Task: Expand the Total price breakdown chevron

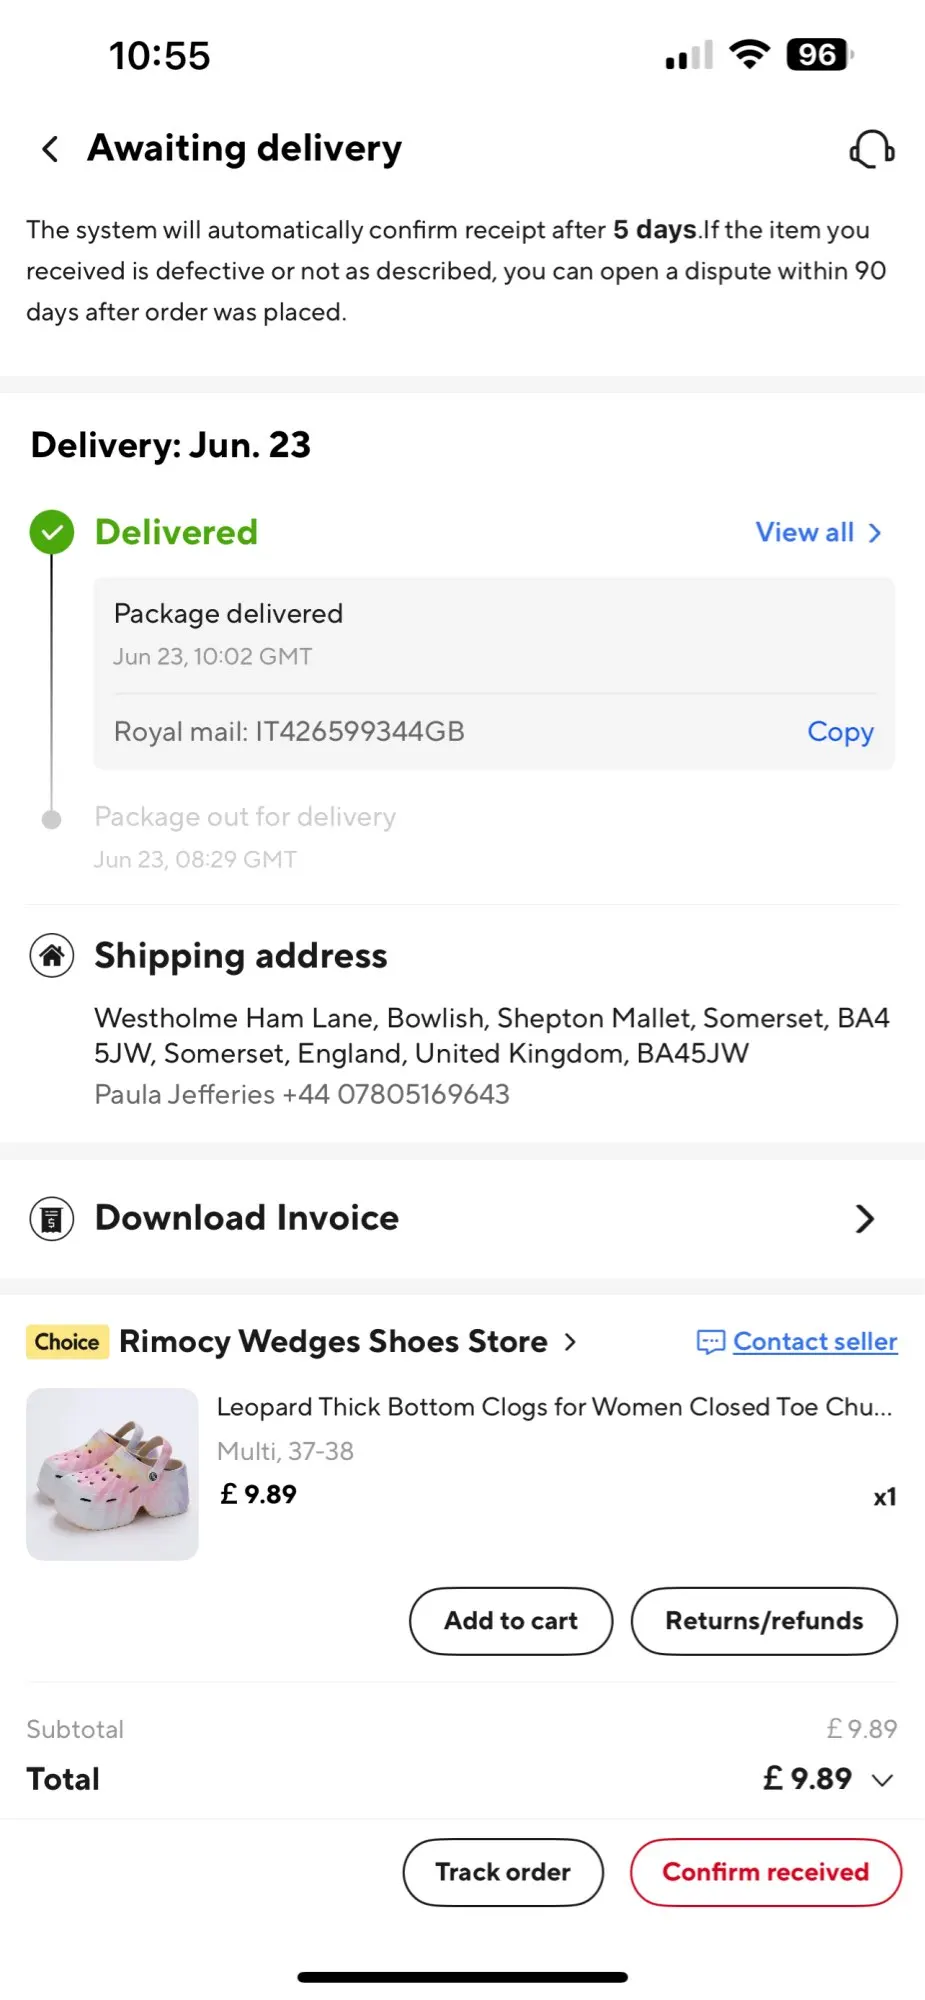Action: click(882, 1780)
